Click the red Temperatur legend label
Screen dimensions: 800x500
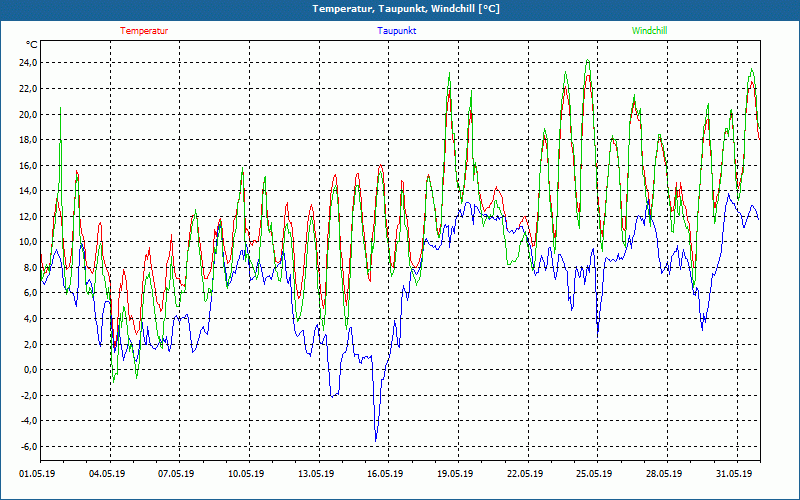click(x=144, y=31)
